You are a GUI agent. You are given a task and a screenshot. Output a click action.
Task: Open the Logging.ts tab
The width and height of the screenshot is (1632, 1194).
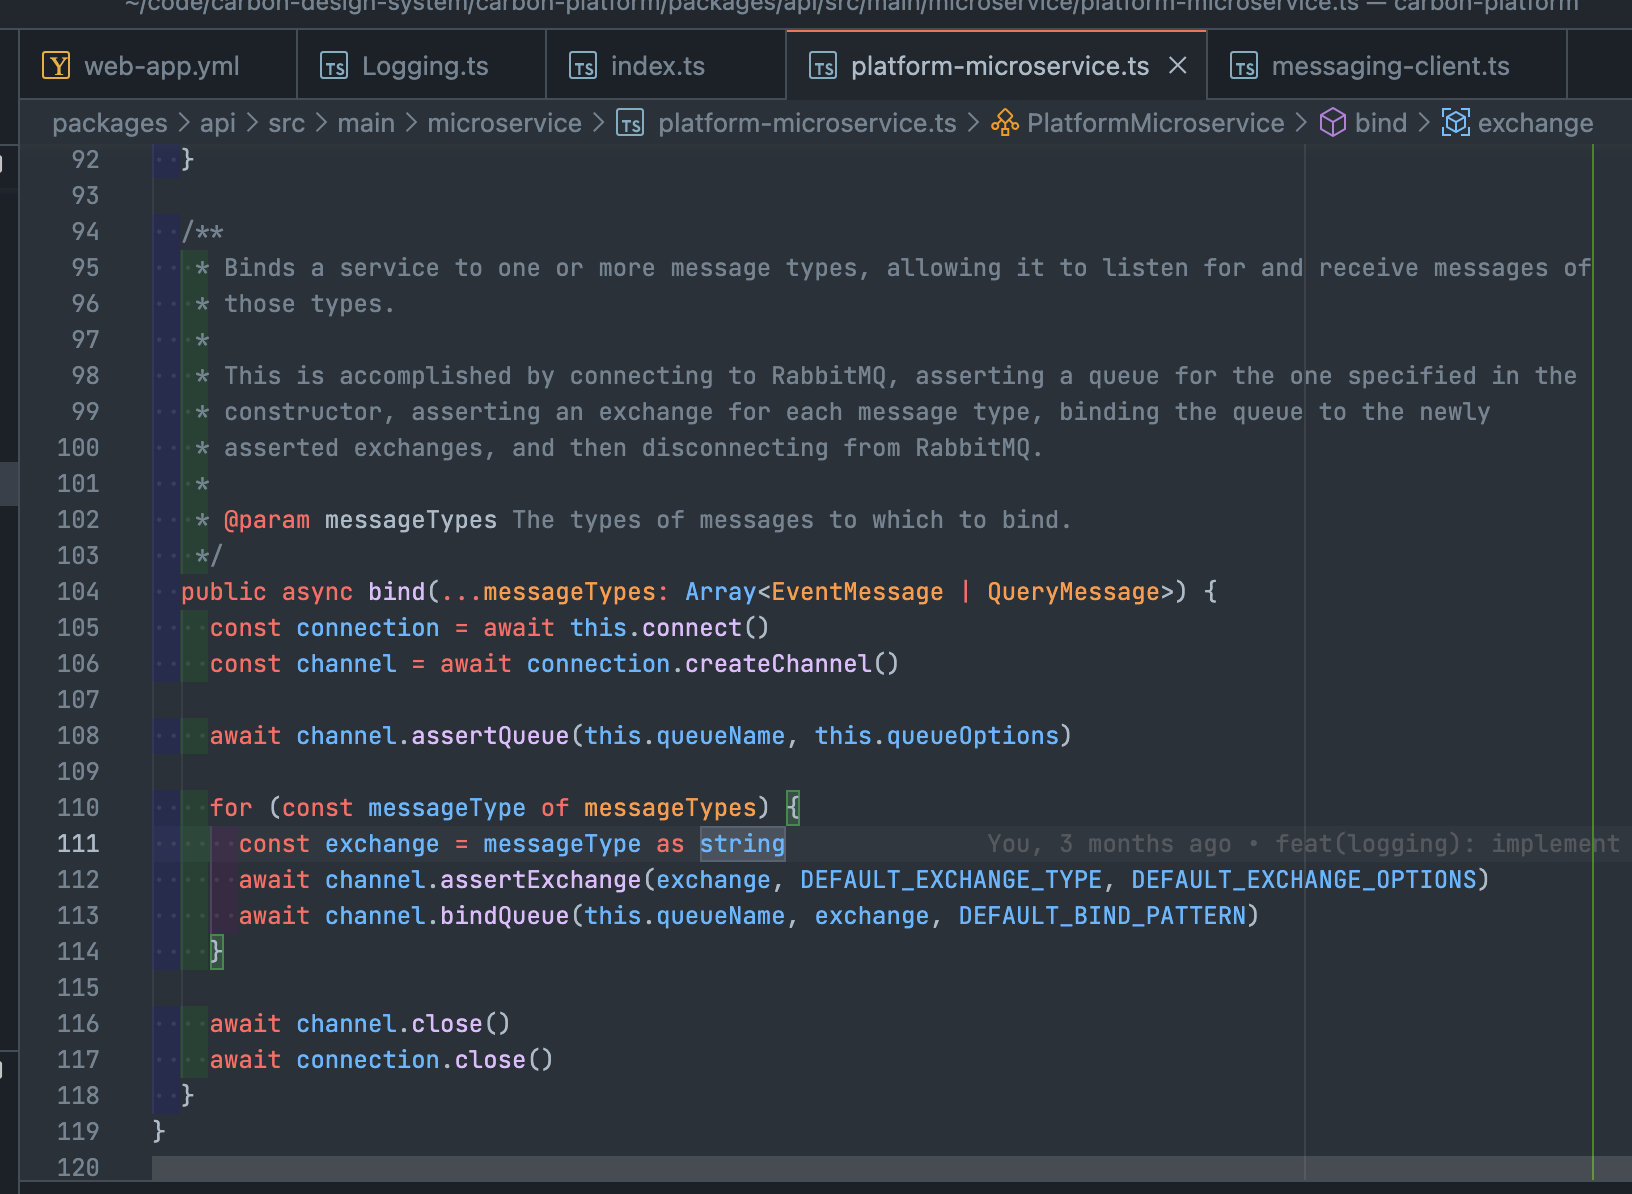(422, 66)
